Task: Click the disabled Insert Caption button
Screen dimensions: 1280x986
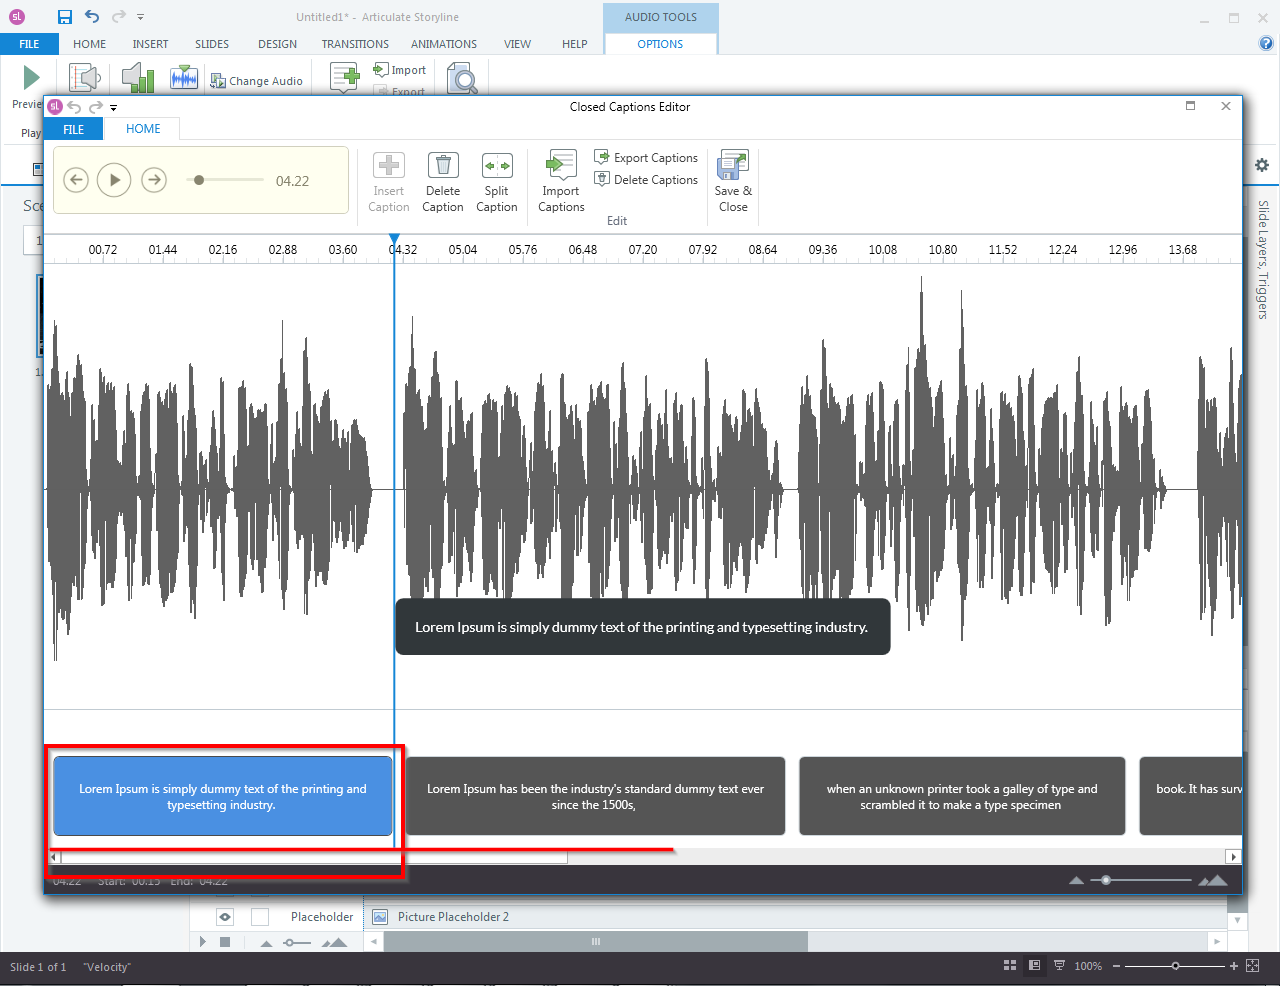Action: tap(389, 182)
